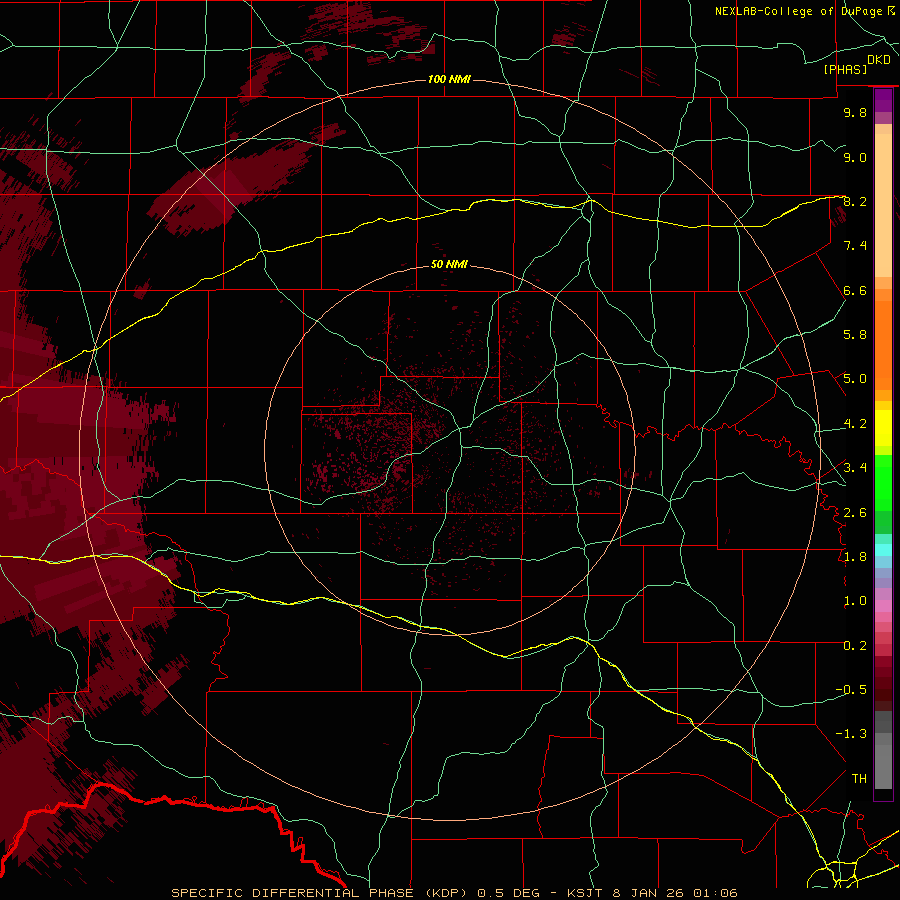Click the -0.5 scale value

(851, 690)
